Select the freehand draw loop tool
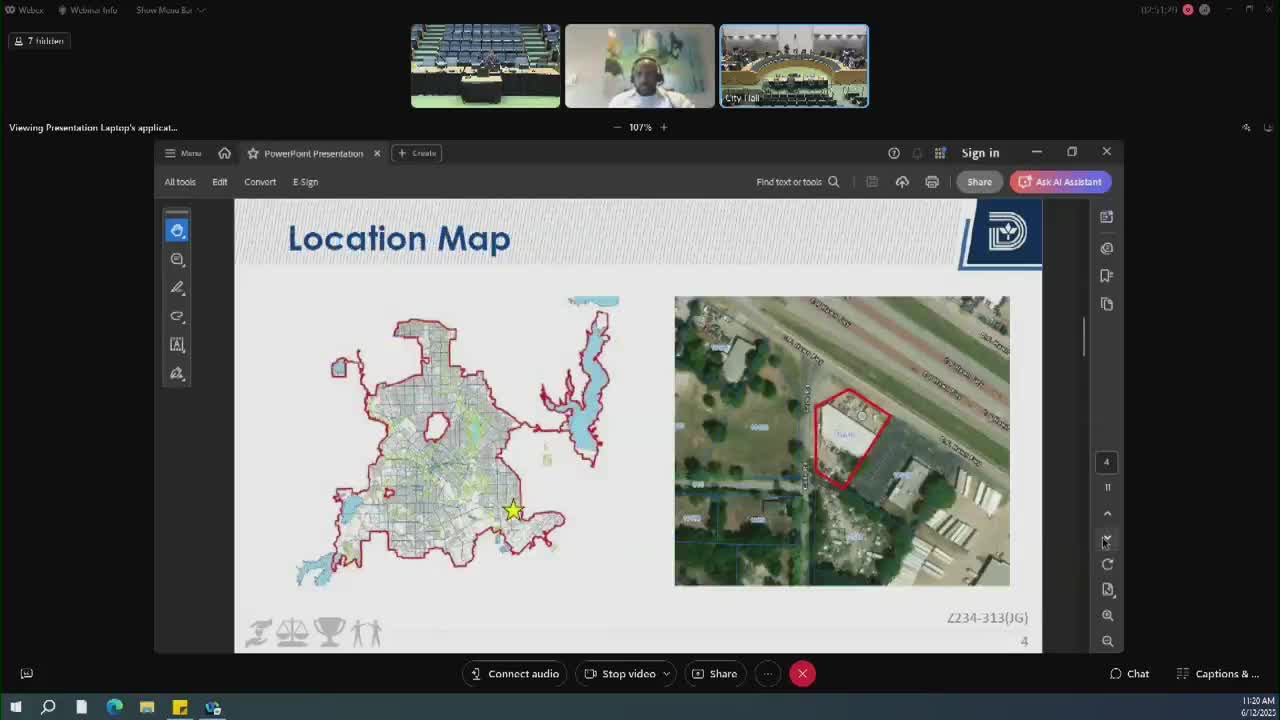The width and height of the screenshot is (1280, 720). coord(177,316)
